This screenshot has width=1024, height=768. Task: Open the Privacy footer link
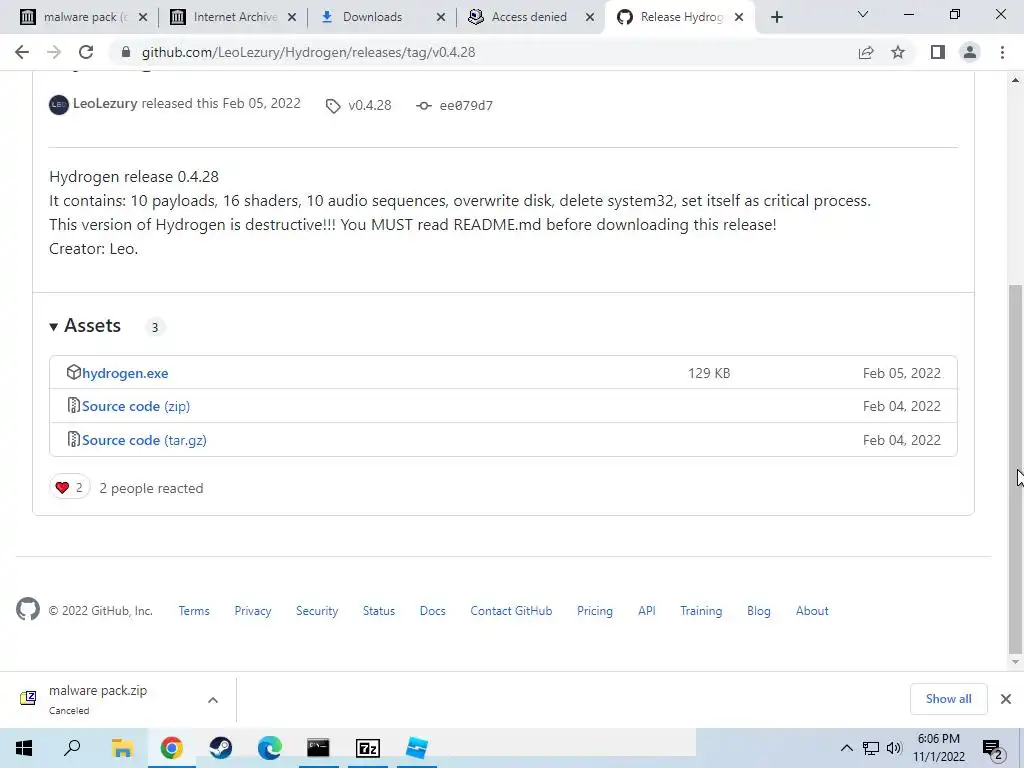click(x=253, y=611)
